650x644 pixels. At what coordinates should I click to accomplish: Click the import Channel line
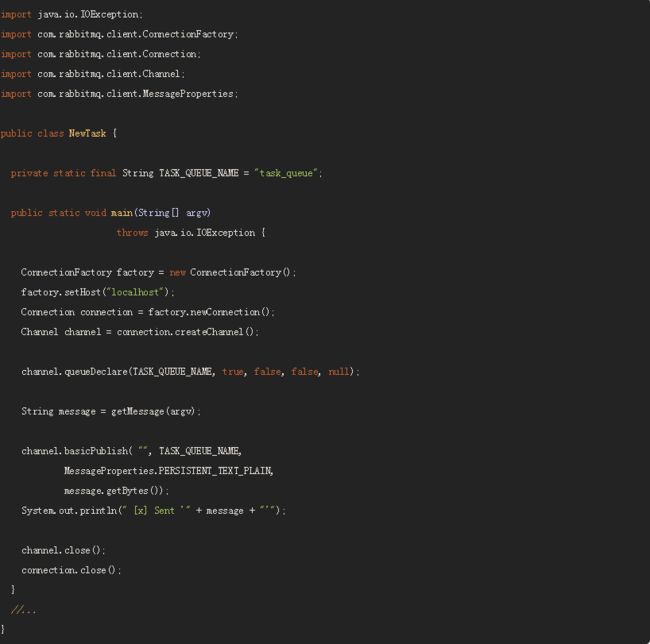93,74
